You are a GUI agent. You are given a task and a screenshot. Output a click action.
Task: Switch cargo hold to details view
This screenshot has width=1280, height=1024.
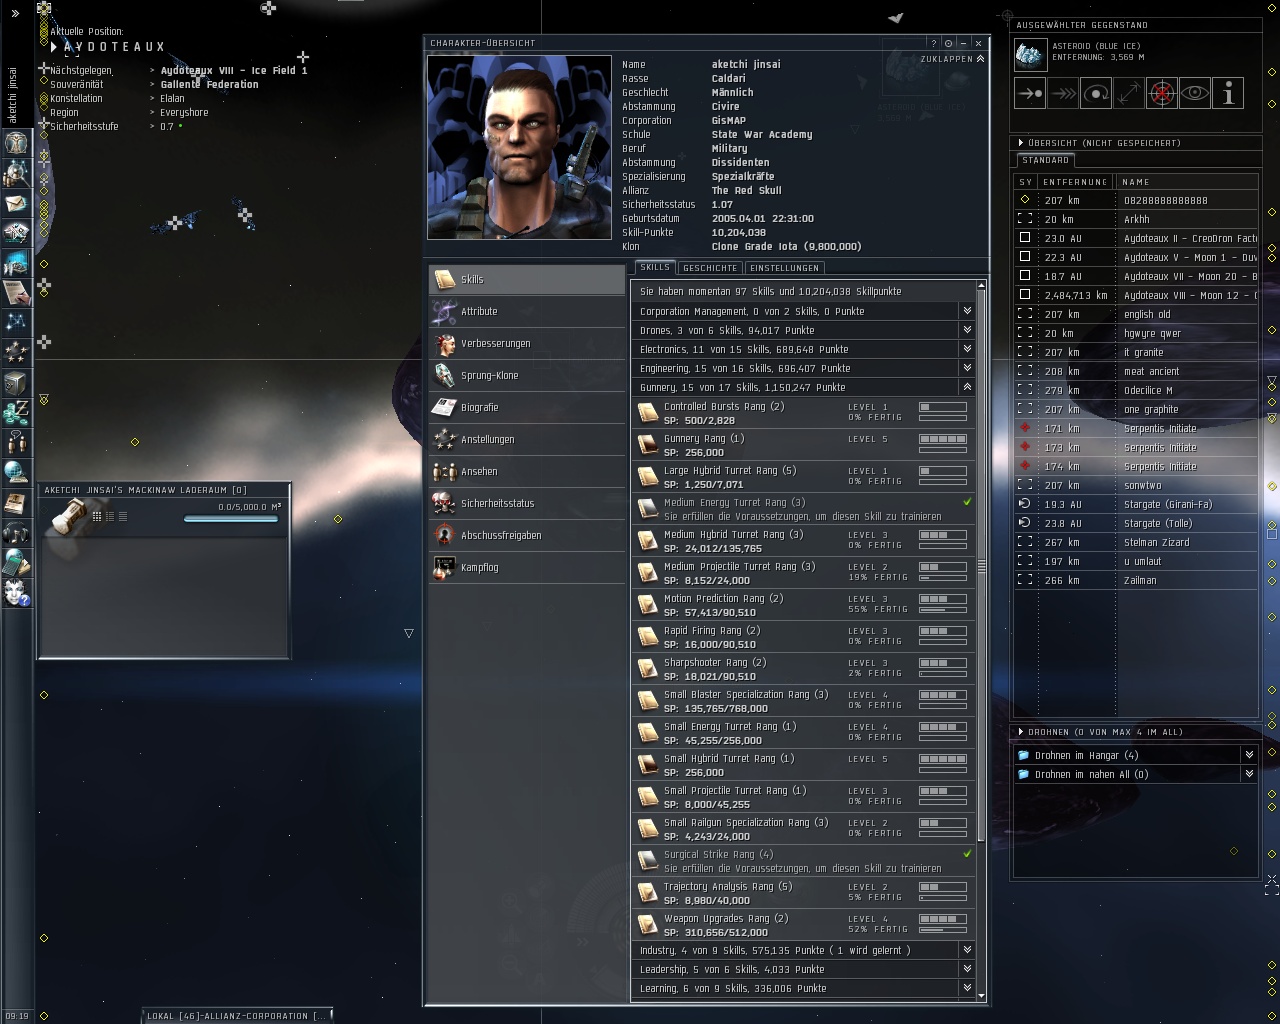(x=110, y=516)
